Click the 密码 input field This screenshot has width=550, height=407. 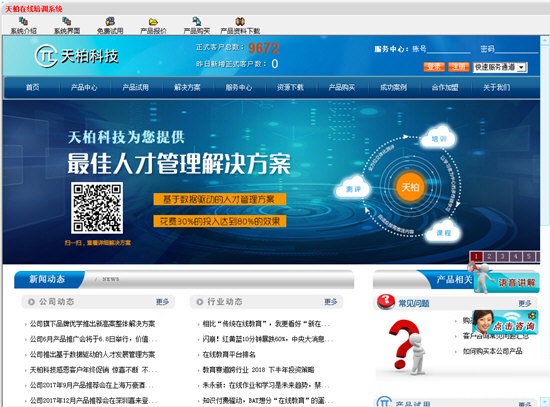(x=516, y=49)
